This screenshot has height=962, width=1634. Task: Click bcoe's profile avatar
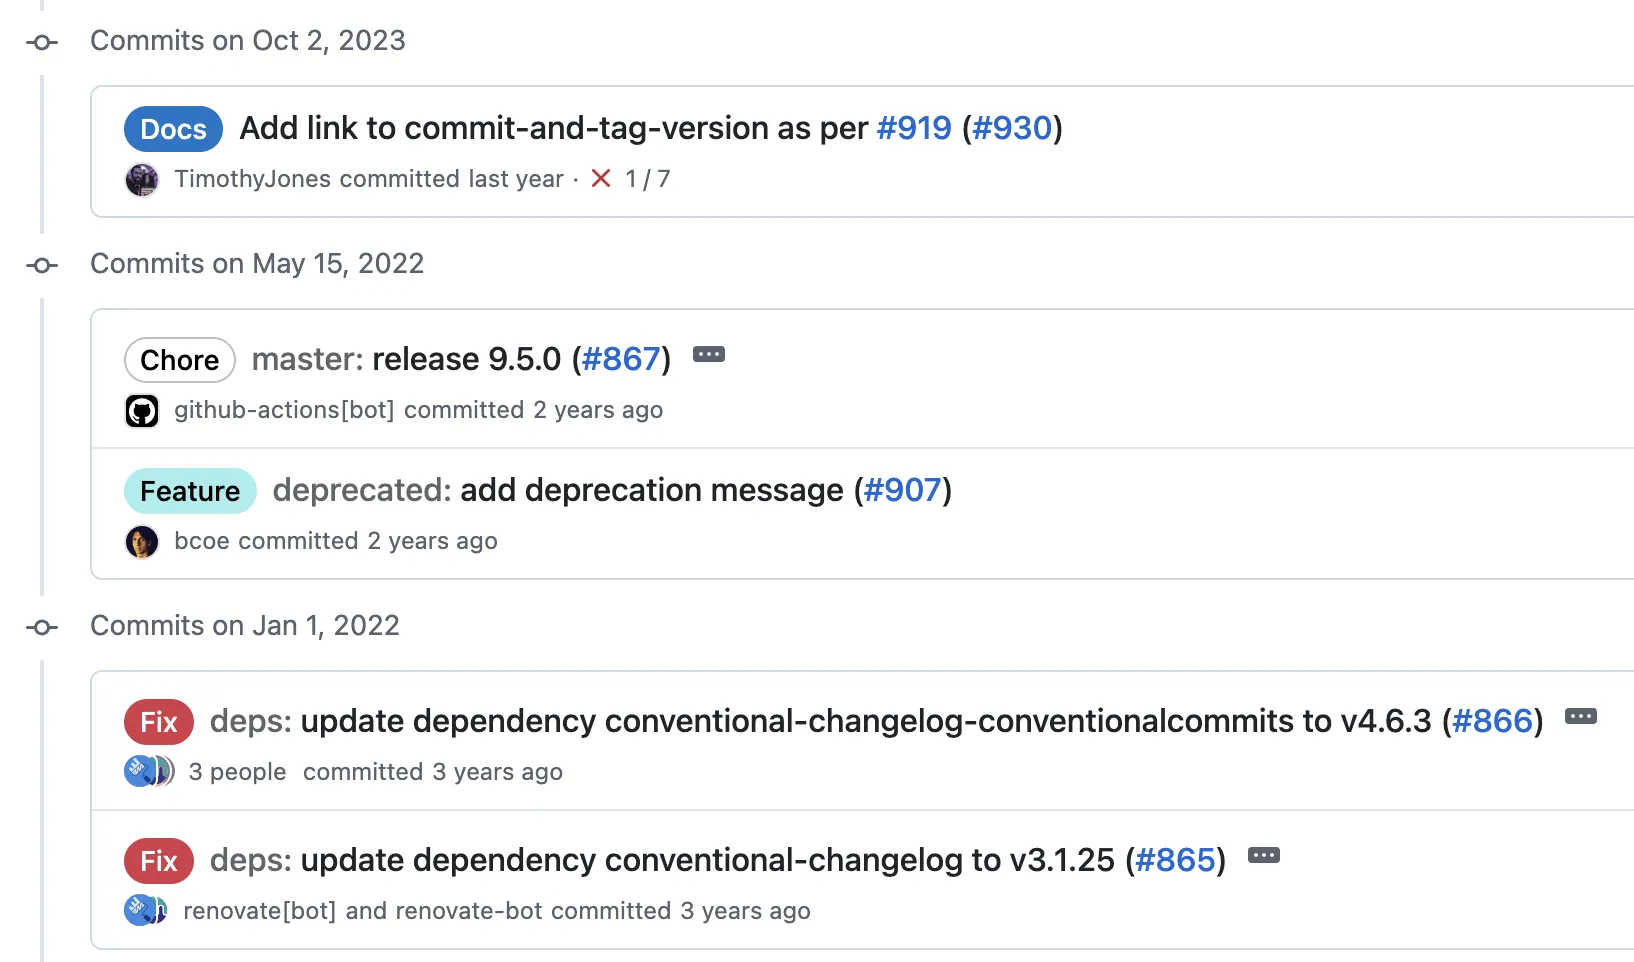(x=142, y=542)
